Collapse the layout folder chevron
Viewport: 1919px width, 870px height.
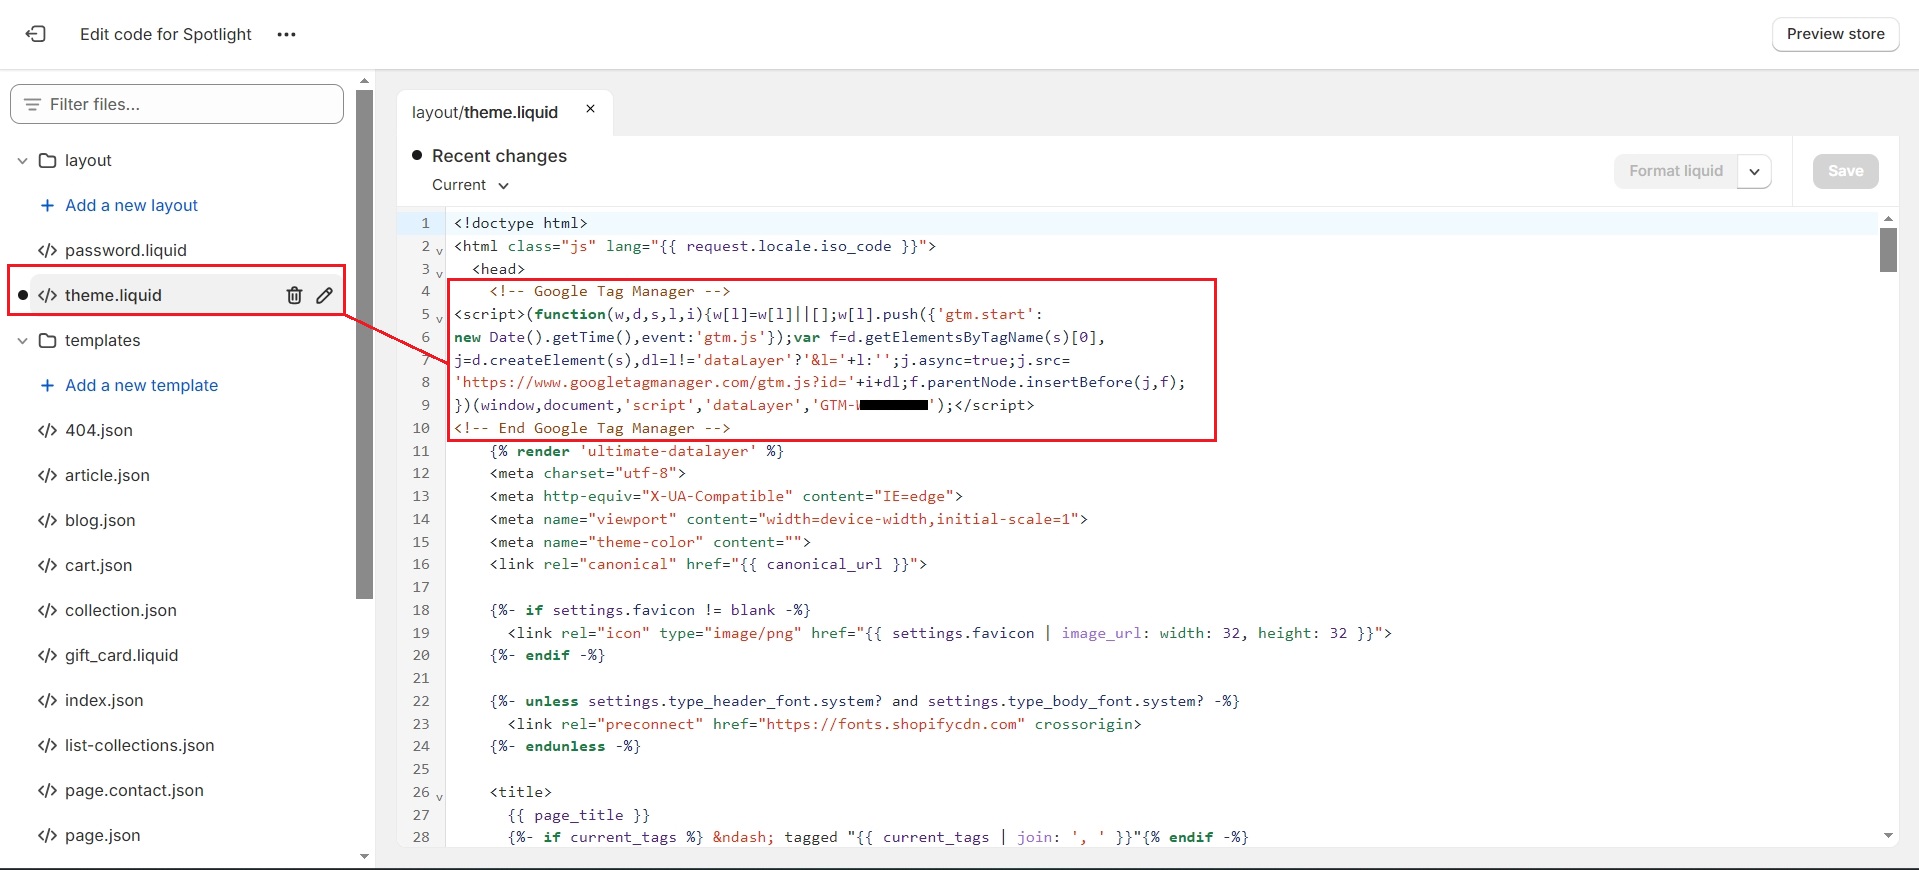coord(22,160)
